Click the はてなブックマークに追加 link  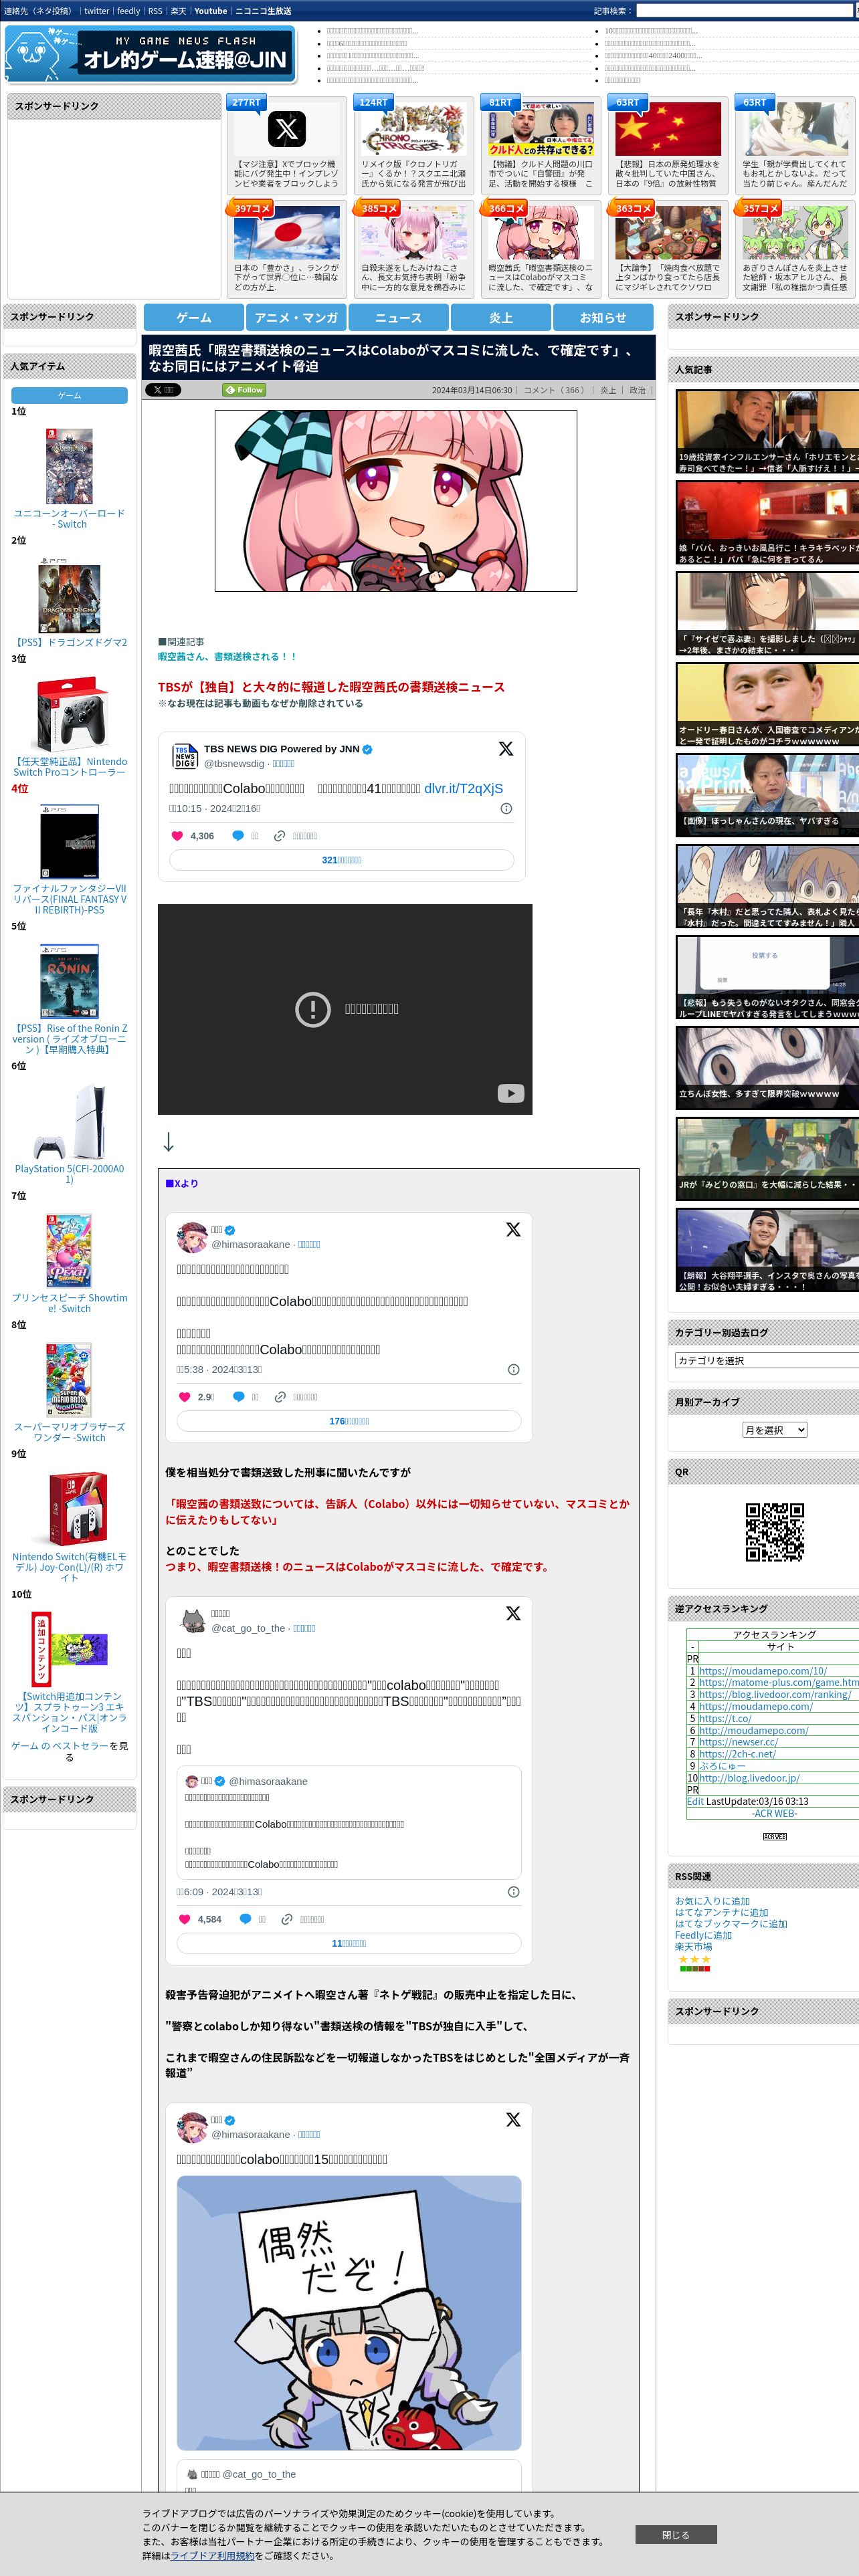731,1924
